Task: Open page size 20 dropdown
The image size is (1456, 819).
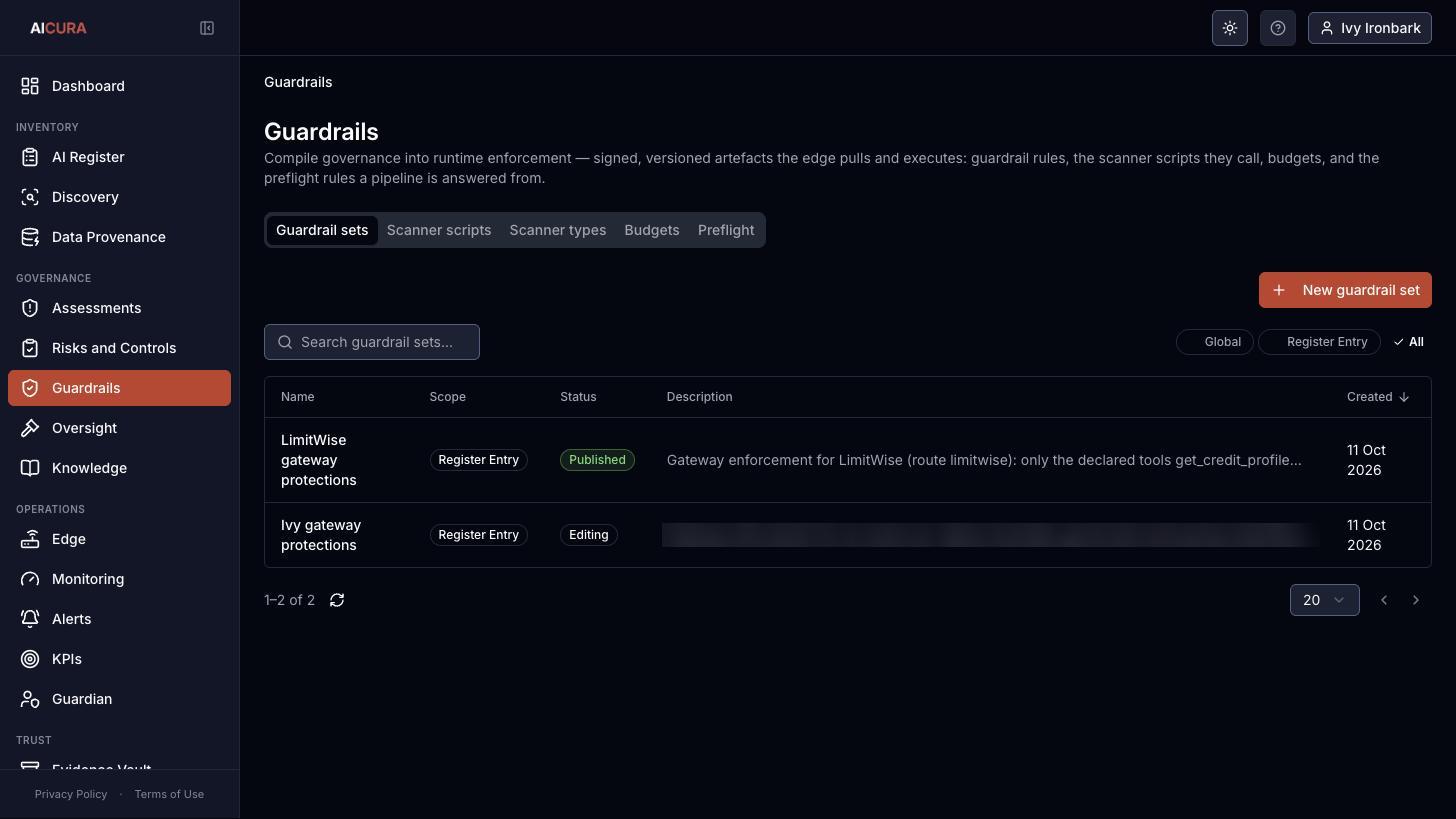Action: pos(1324,600)
